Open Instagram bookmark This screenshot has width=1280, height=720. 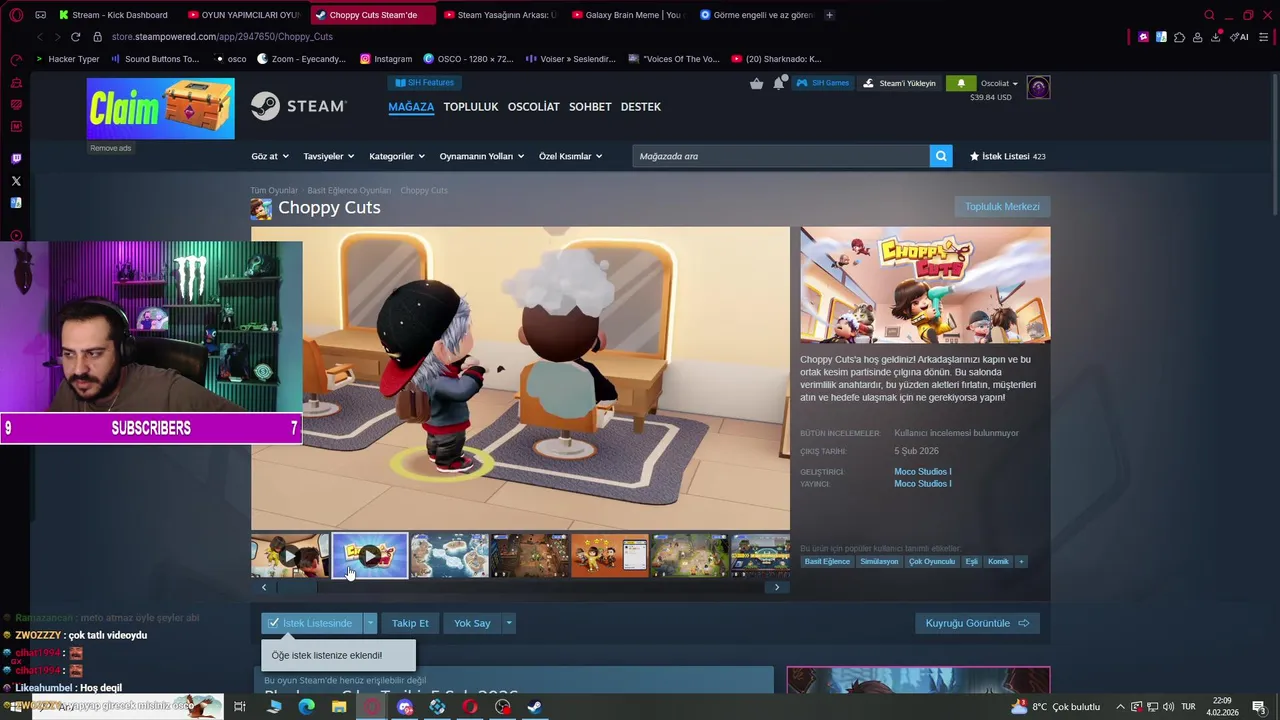pyautogui.click(x=386, y=59)
